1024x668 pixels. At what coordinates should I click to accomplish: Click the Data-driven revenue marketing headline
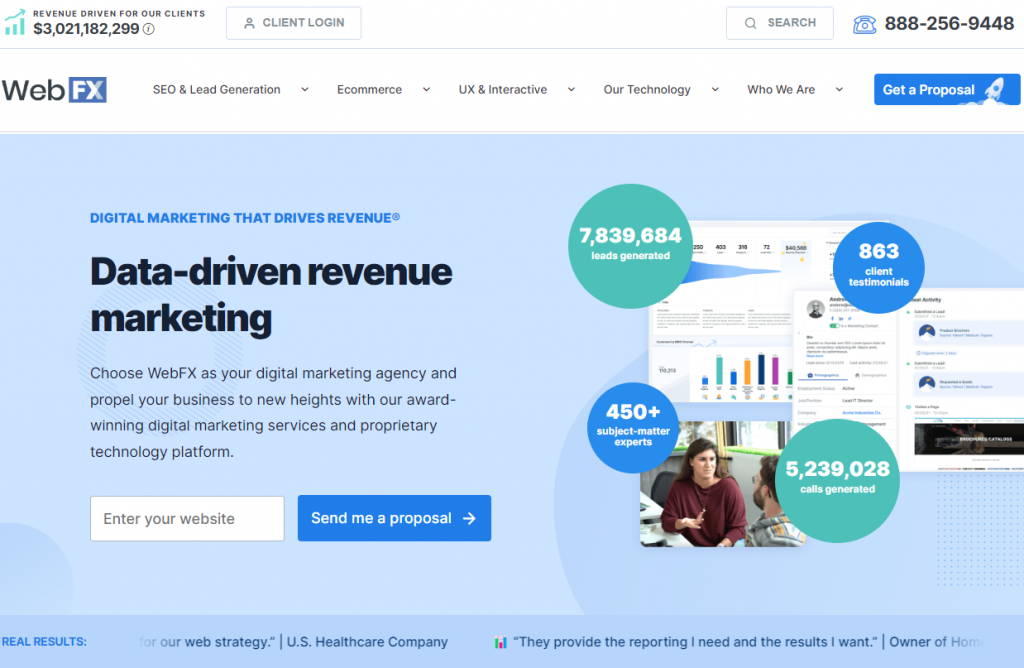pos(271,295)
